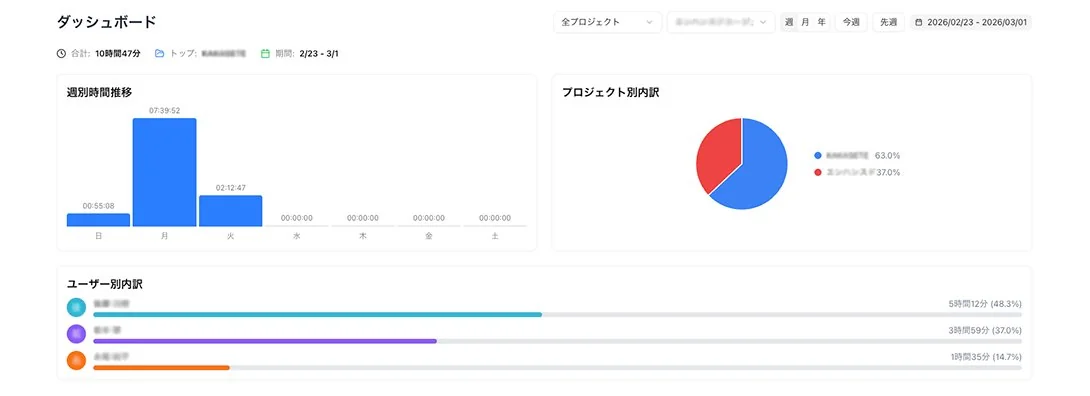1090x396 pixels.
Task: Click the 今週 button
Action: pos(851,22)
